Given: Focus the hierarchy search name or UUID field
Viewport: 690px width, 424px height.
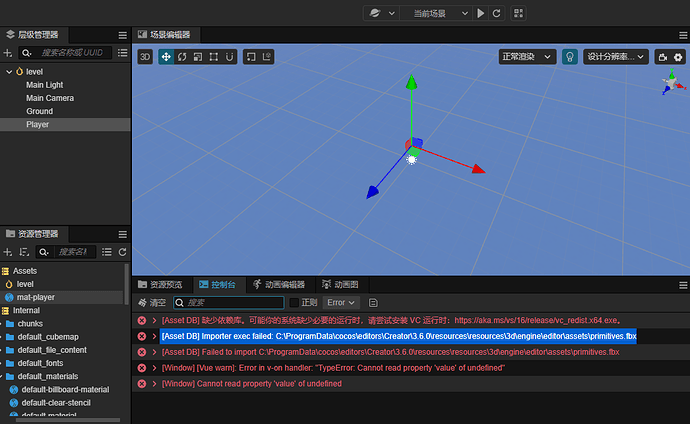Looking at the screenshot, I should [x=72, y=53].
